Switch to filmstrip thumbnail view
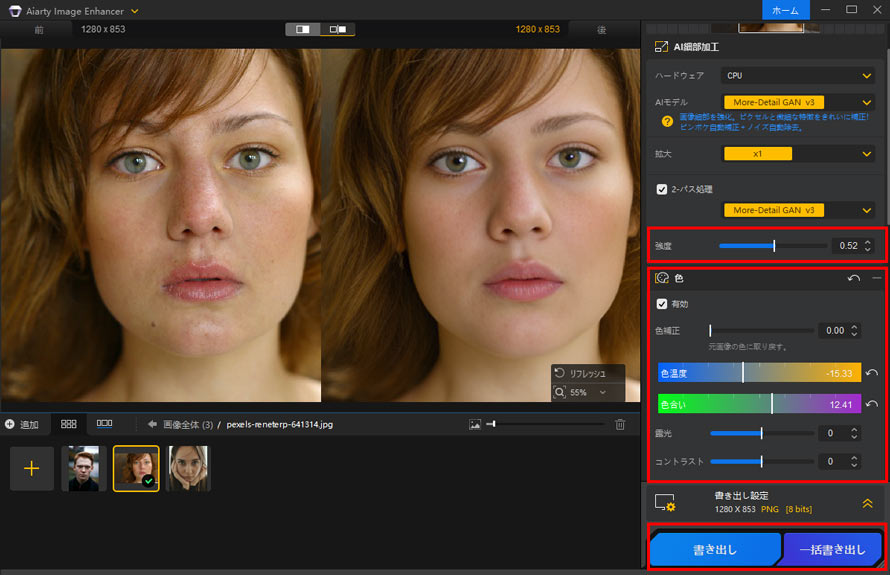890x575 pixels. (x=104, y=423)
